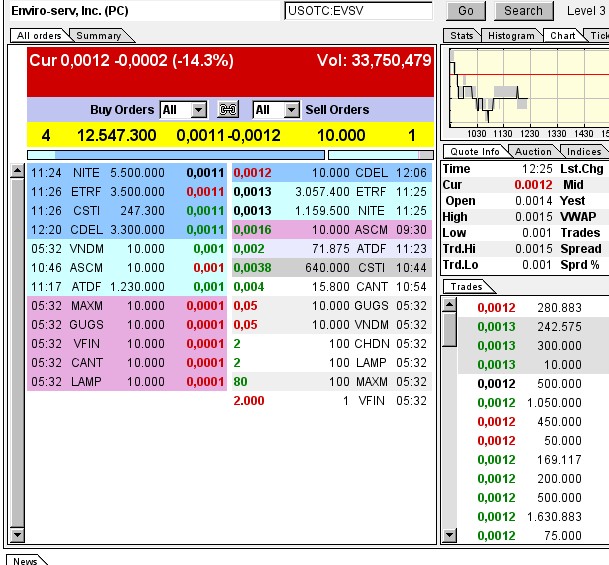Select the Chart tab
This screenshot has height=565, width=609.
click(x=563, y=35)
